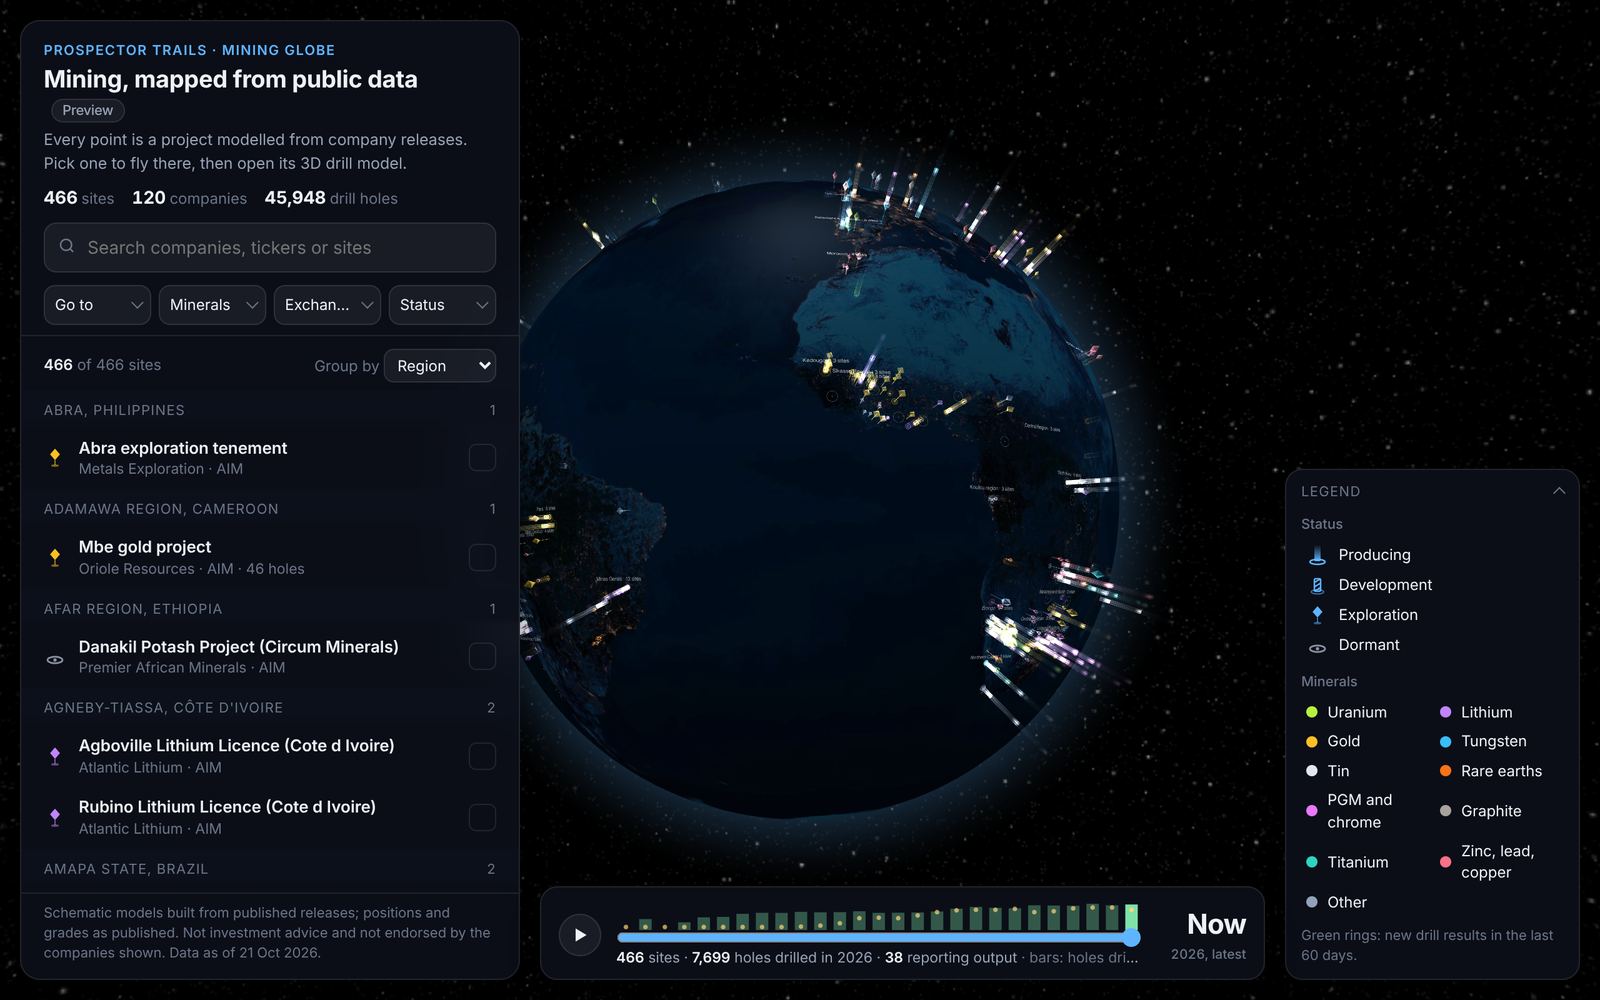Play the timeline animation
The width and height of the screenshot is (1600, 1000).
pyautogui.click(x=580, y=935)
